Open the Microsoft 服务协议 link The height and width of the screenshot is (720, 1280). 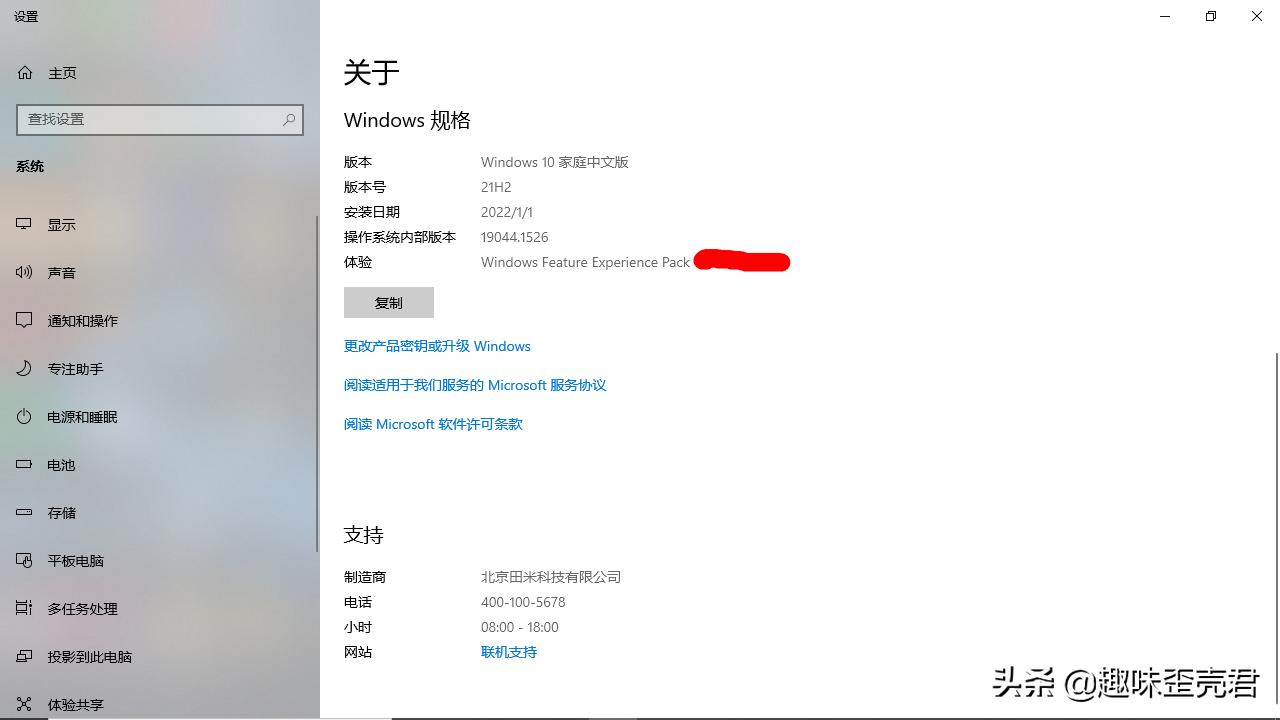[475, 384]
